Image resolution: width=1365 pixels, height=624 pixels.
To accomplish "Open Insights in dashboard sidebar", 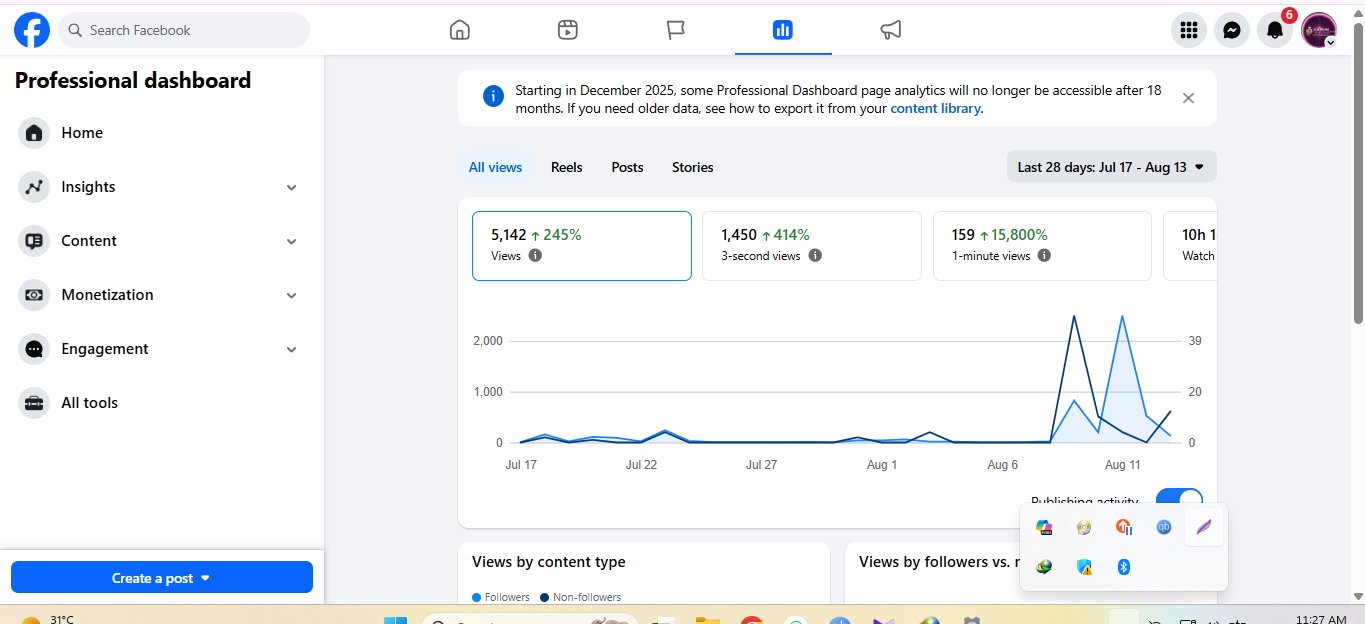I will tap(161, 187).
